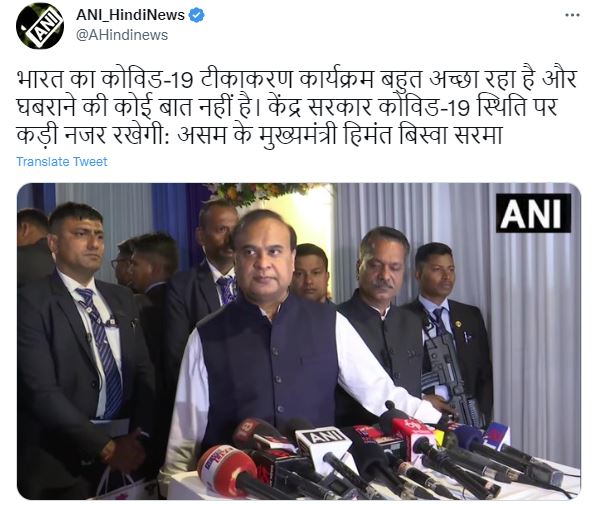The height and width of the screenshot is (505, 596).
Task: Click the blue verified badge
Action: [196, 16]
